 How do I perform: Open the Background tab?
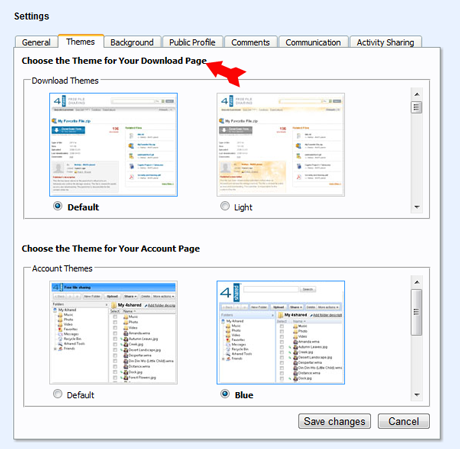coord(132,42)
